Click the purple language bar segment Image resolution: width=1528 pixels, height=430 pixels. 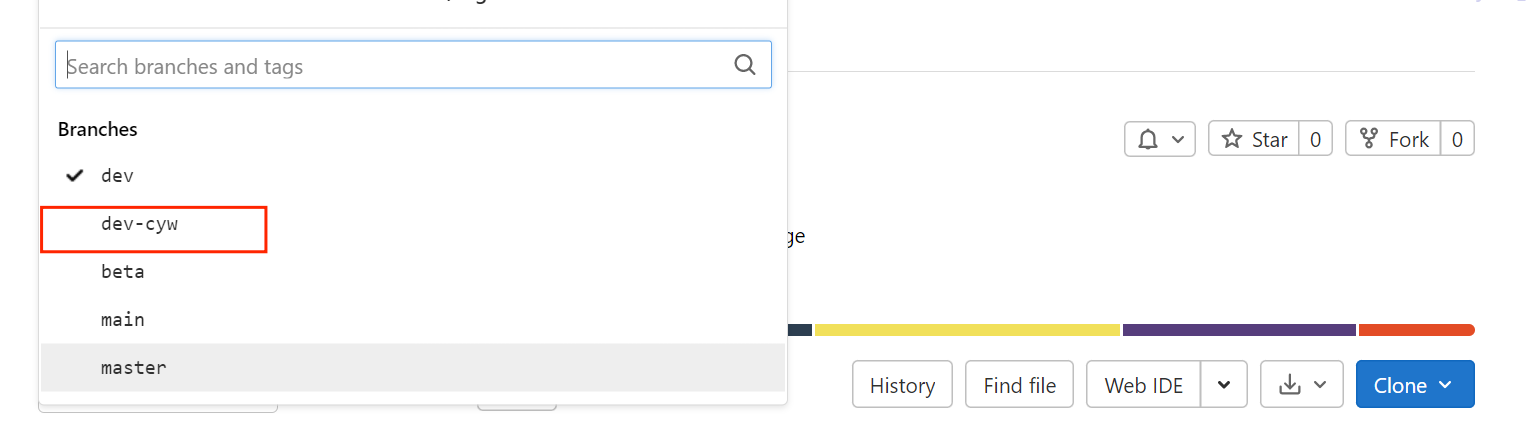coord(1238,330)
